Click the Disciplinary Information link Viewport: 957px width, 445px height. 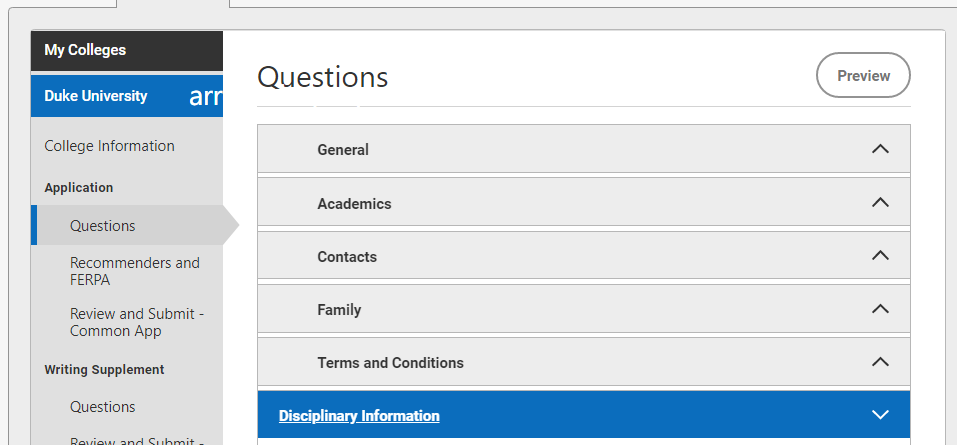(x=359, y=416)
